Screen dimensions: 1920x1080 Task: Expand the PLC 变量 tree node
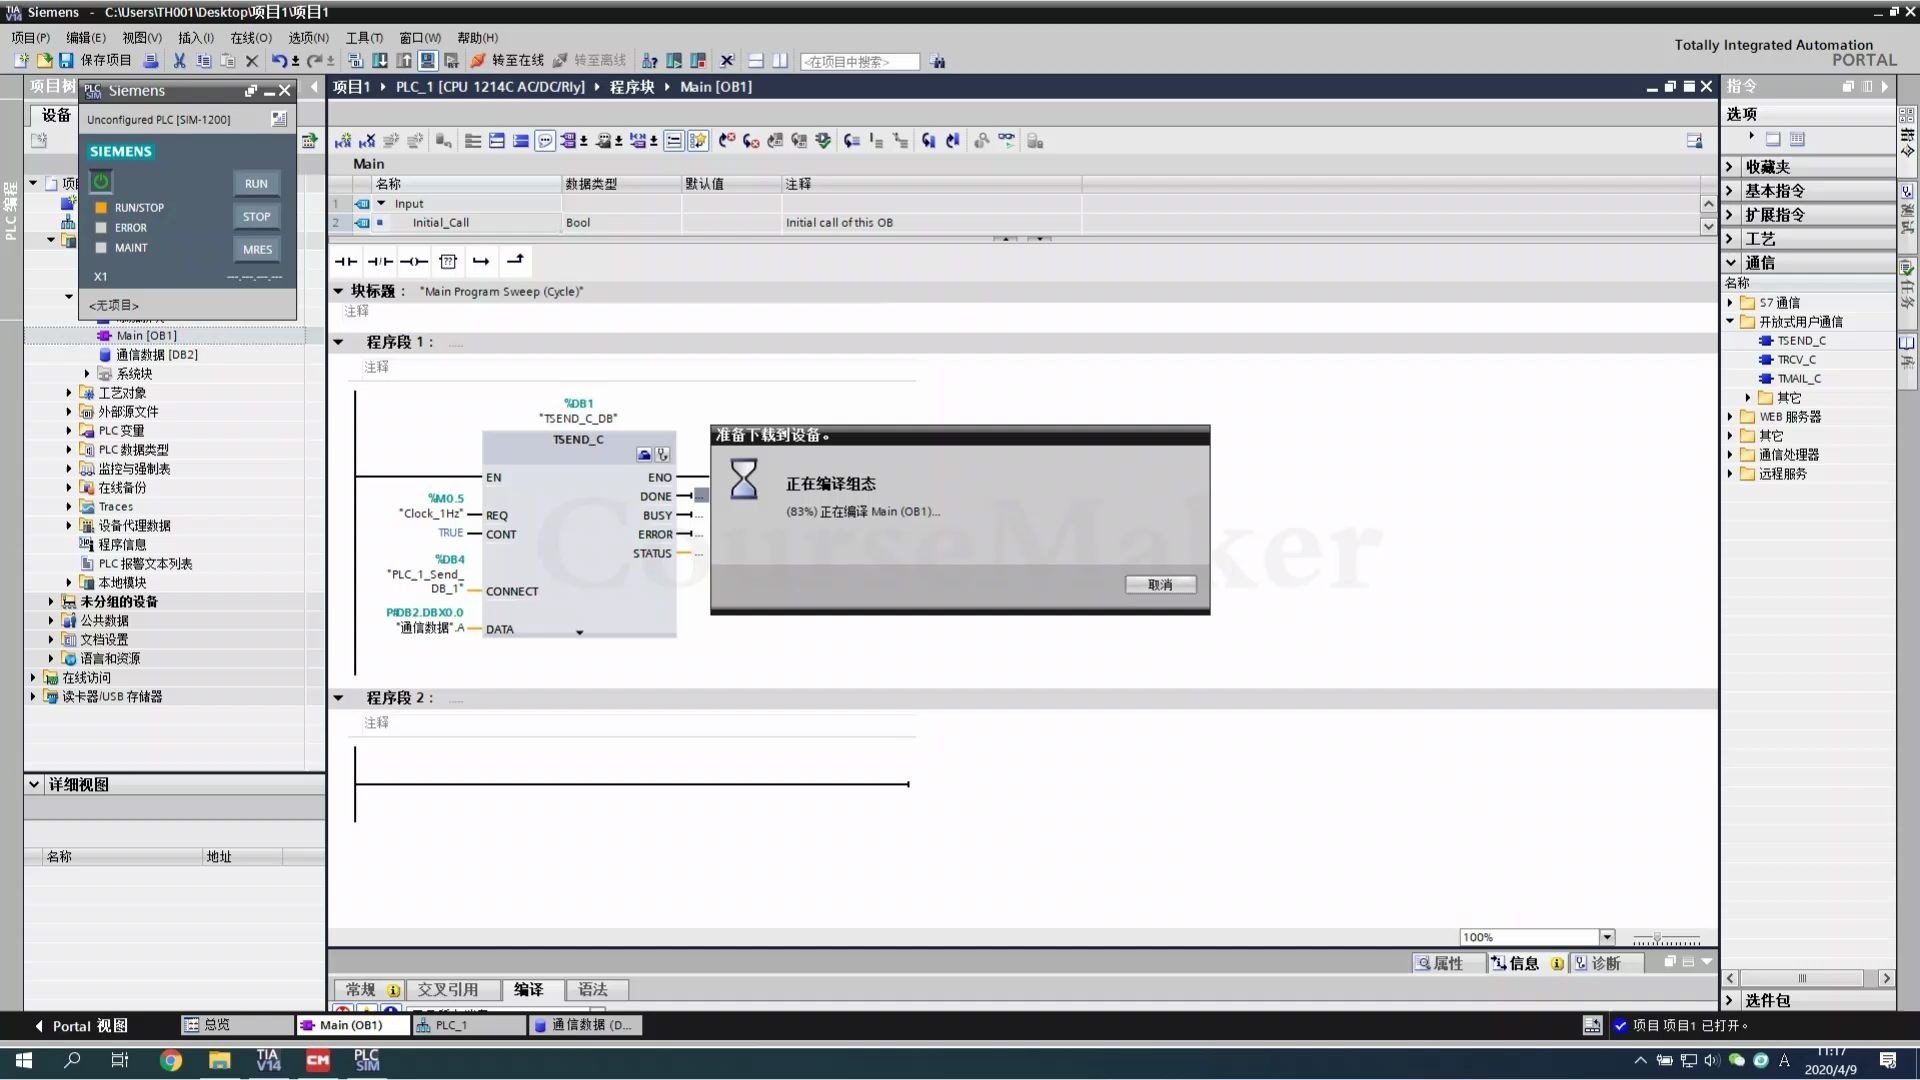(x=69, y=431)
